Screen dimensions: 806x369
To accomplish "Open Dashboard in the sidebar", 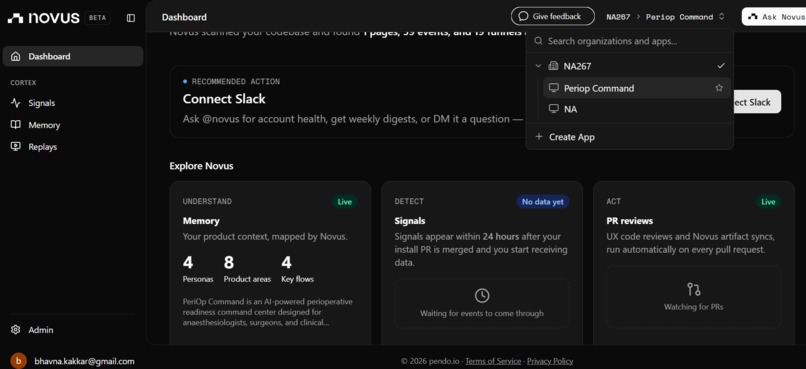I will 73,57.
